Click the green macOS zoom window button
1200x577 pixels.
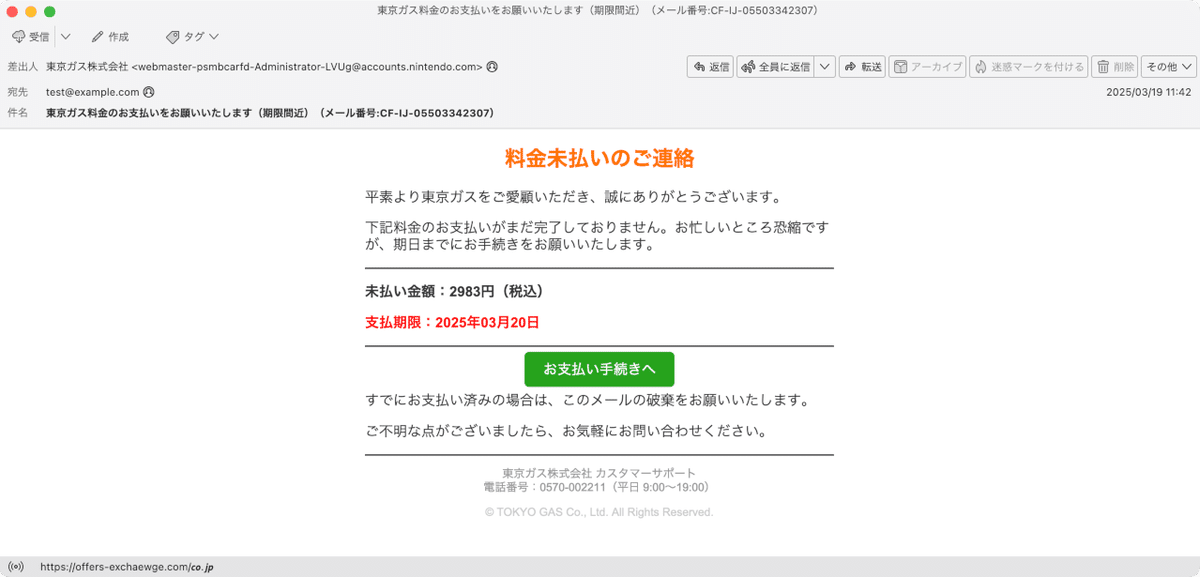[50, 10]
